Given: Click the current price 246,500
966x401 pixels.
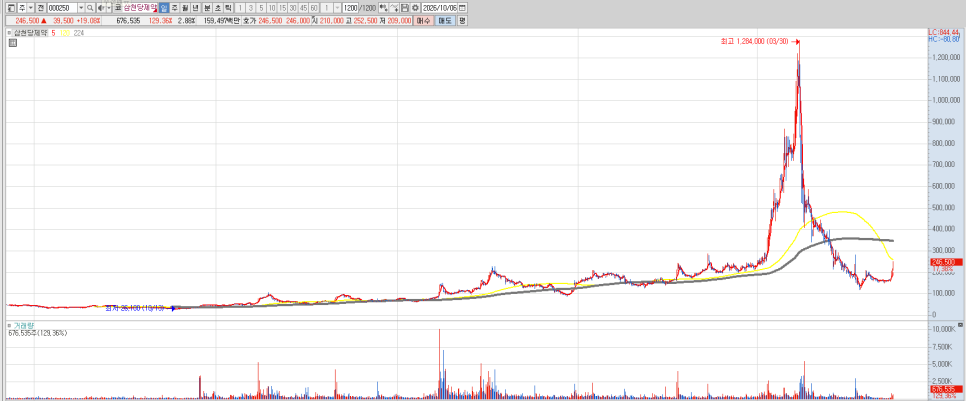Looking at the screenshot, I should (27, 20).
